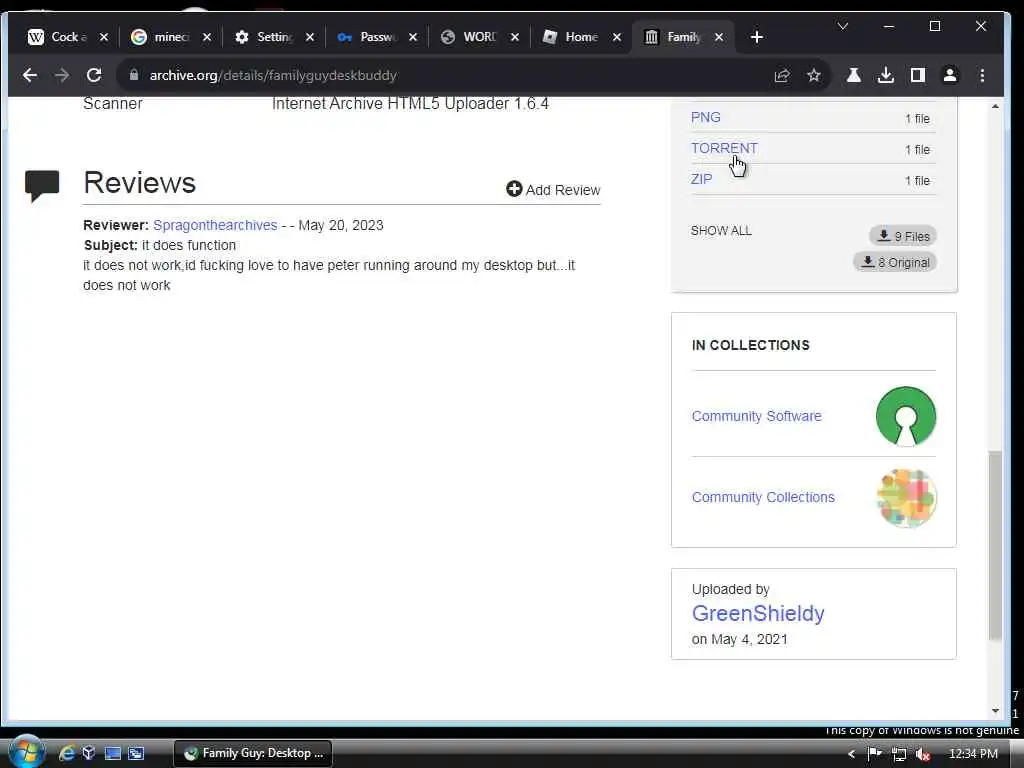
Task: Download the 8 Original files
Action: (x=895, y=262)
